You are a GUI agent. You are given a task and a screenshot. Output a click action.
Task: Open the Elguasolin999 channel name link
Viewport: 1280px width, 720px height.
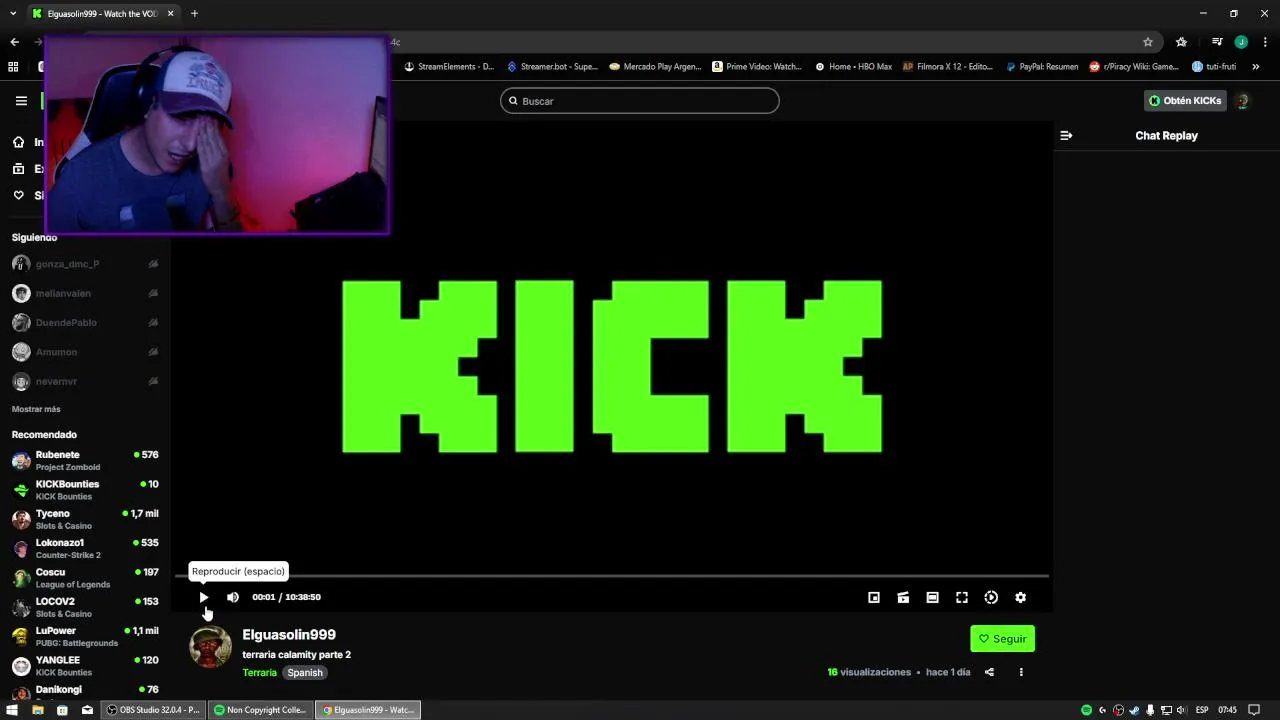tap(289, 635)
